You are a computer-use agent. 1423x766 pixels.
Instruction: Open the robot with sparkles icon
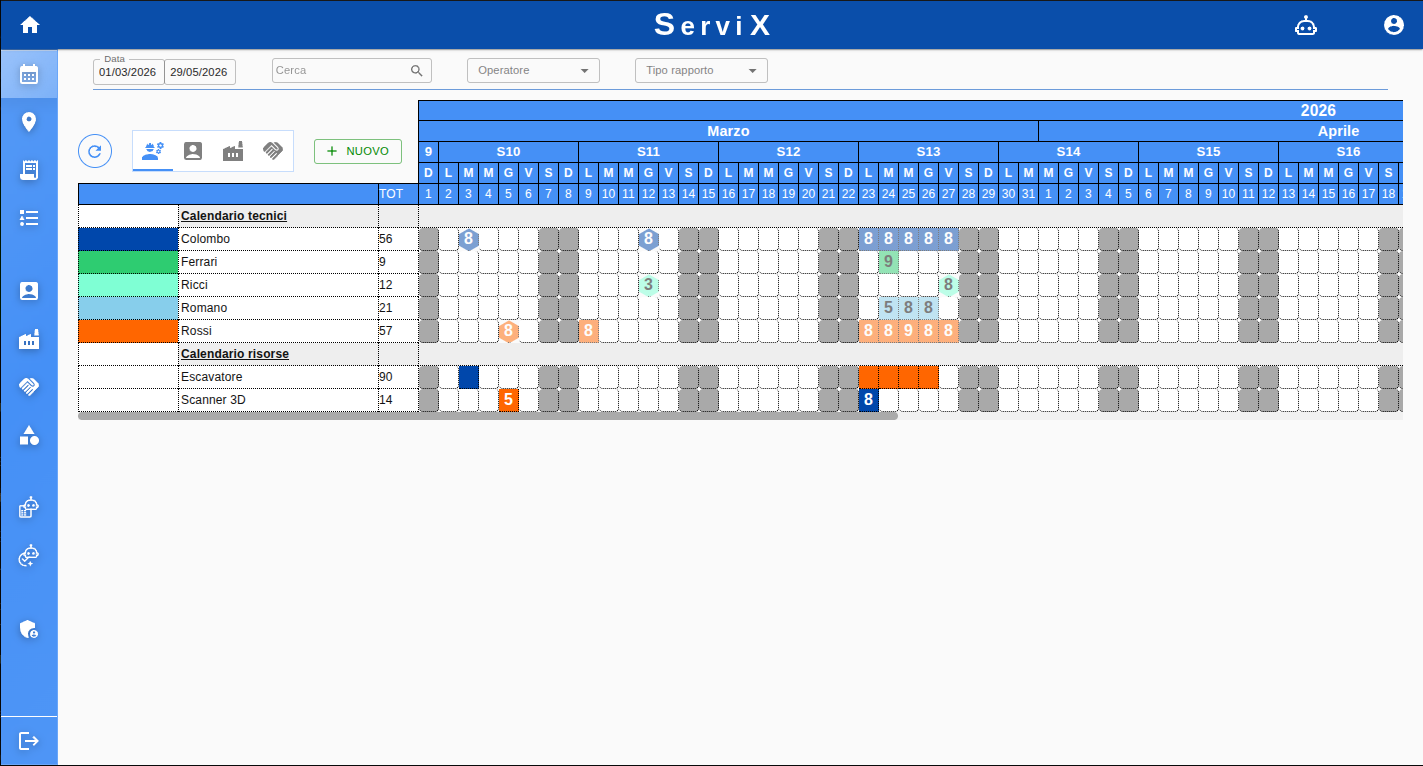[x=29, y=556]
